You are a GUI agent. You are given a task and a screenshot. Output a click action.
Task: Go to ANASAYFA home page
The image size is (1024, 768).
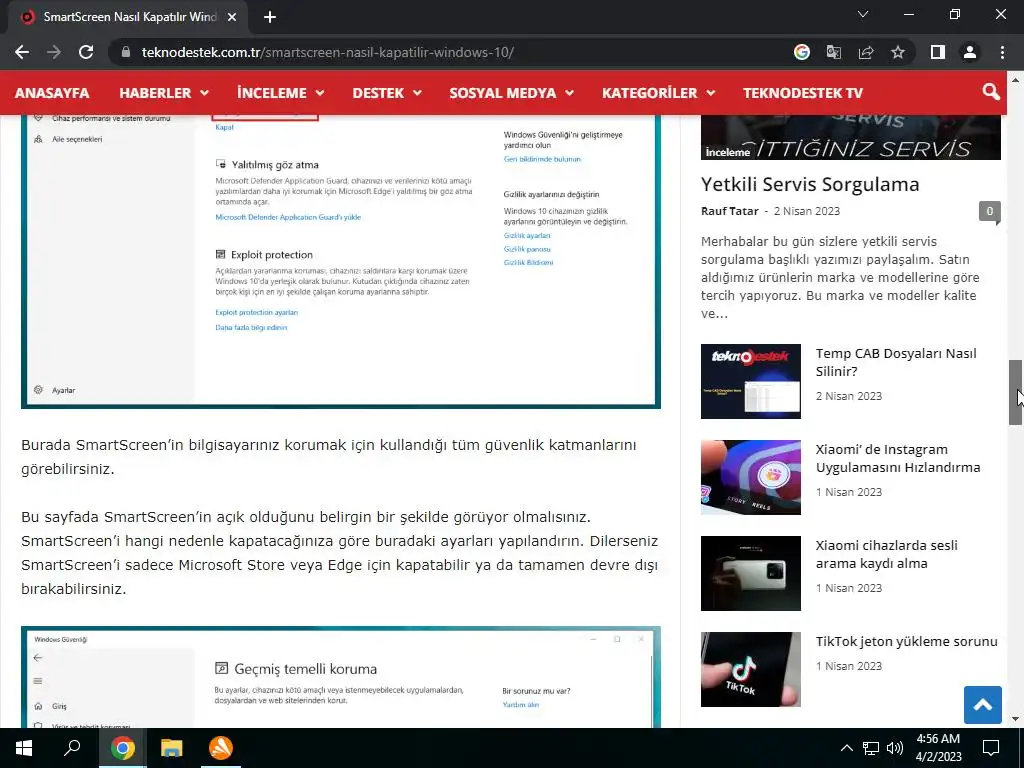[x=52, y=93]
